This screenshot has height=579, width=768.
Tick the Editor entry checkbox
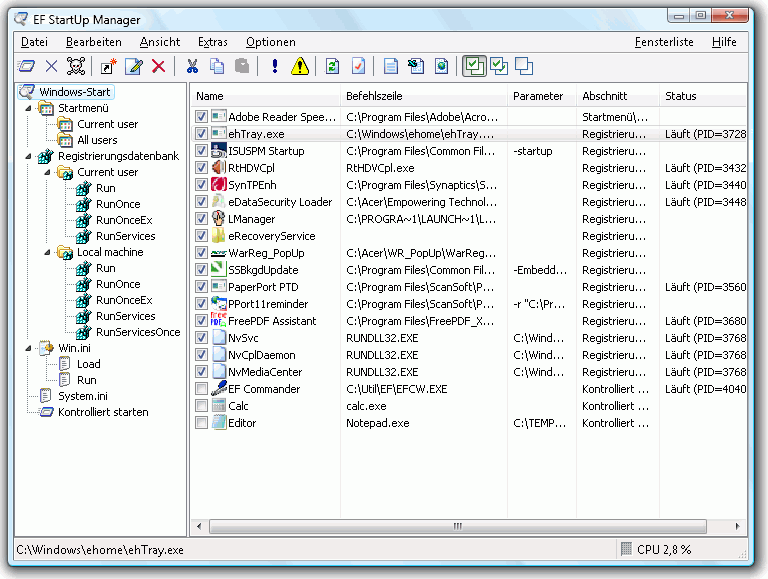(x=202, y=423)
